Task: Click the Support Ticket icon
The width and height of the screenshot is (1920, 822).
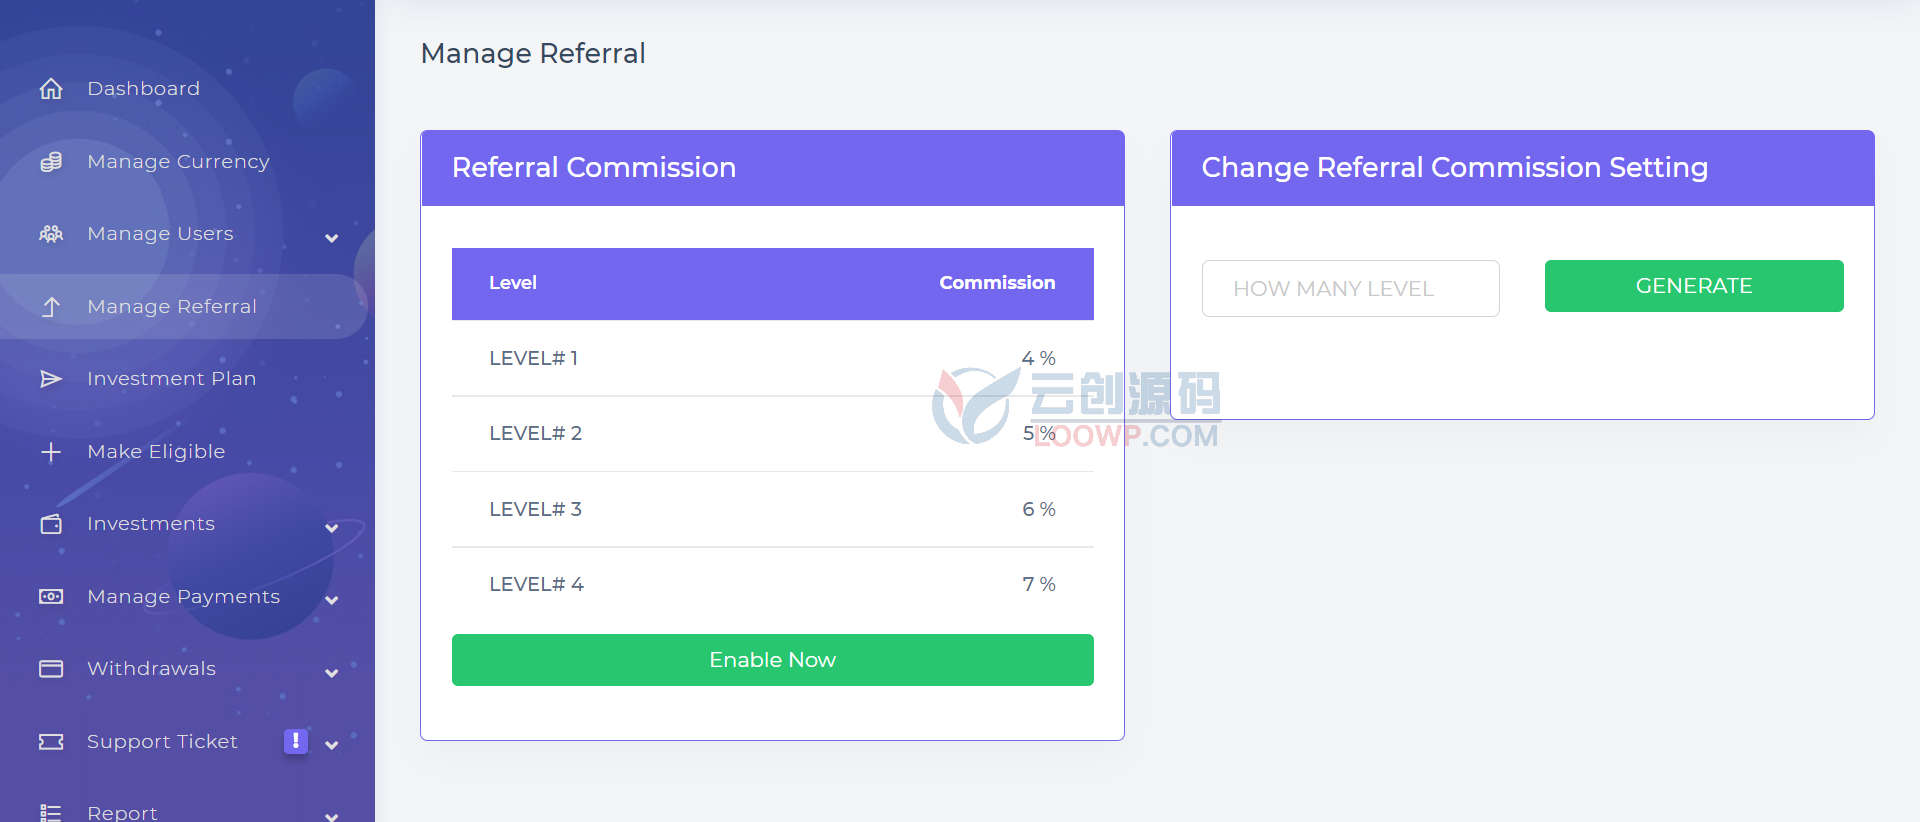Action: pos(51,742)
